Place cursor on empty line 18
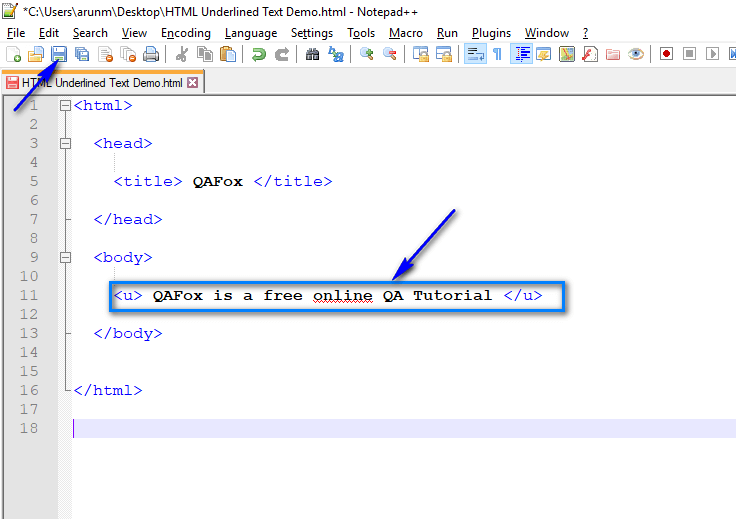 click(404, 428)
